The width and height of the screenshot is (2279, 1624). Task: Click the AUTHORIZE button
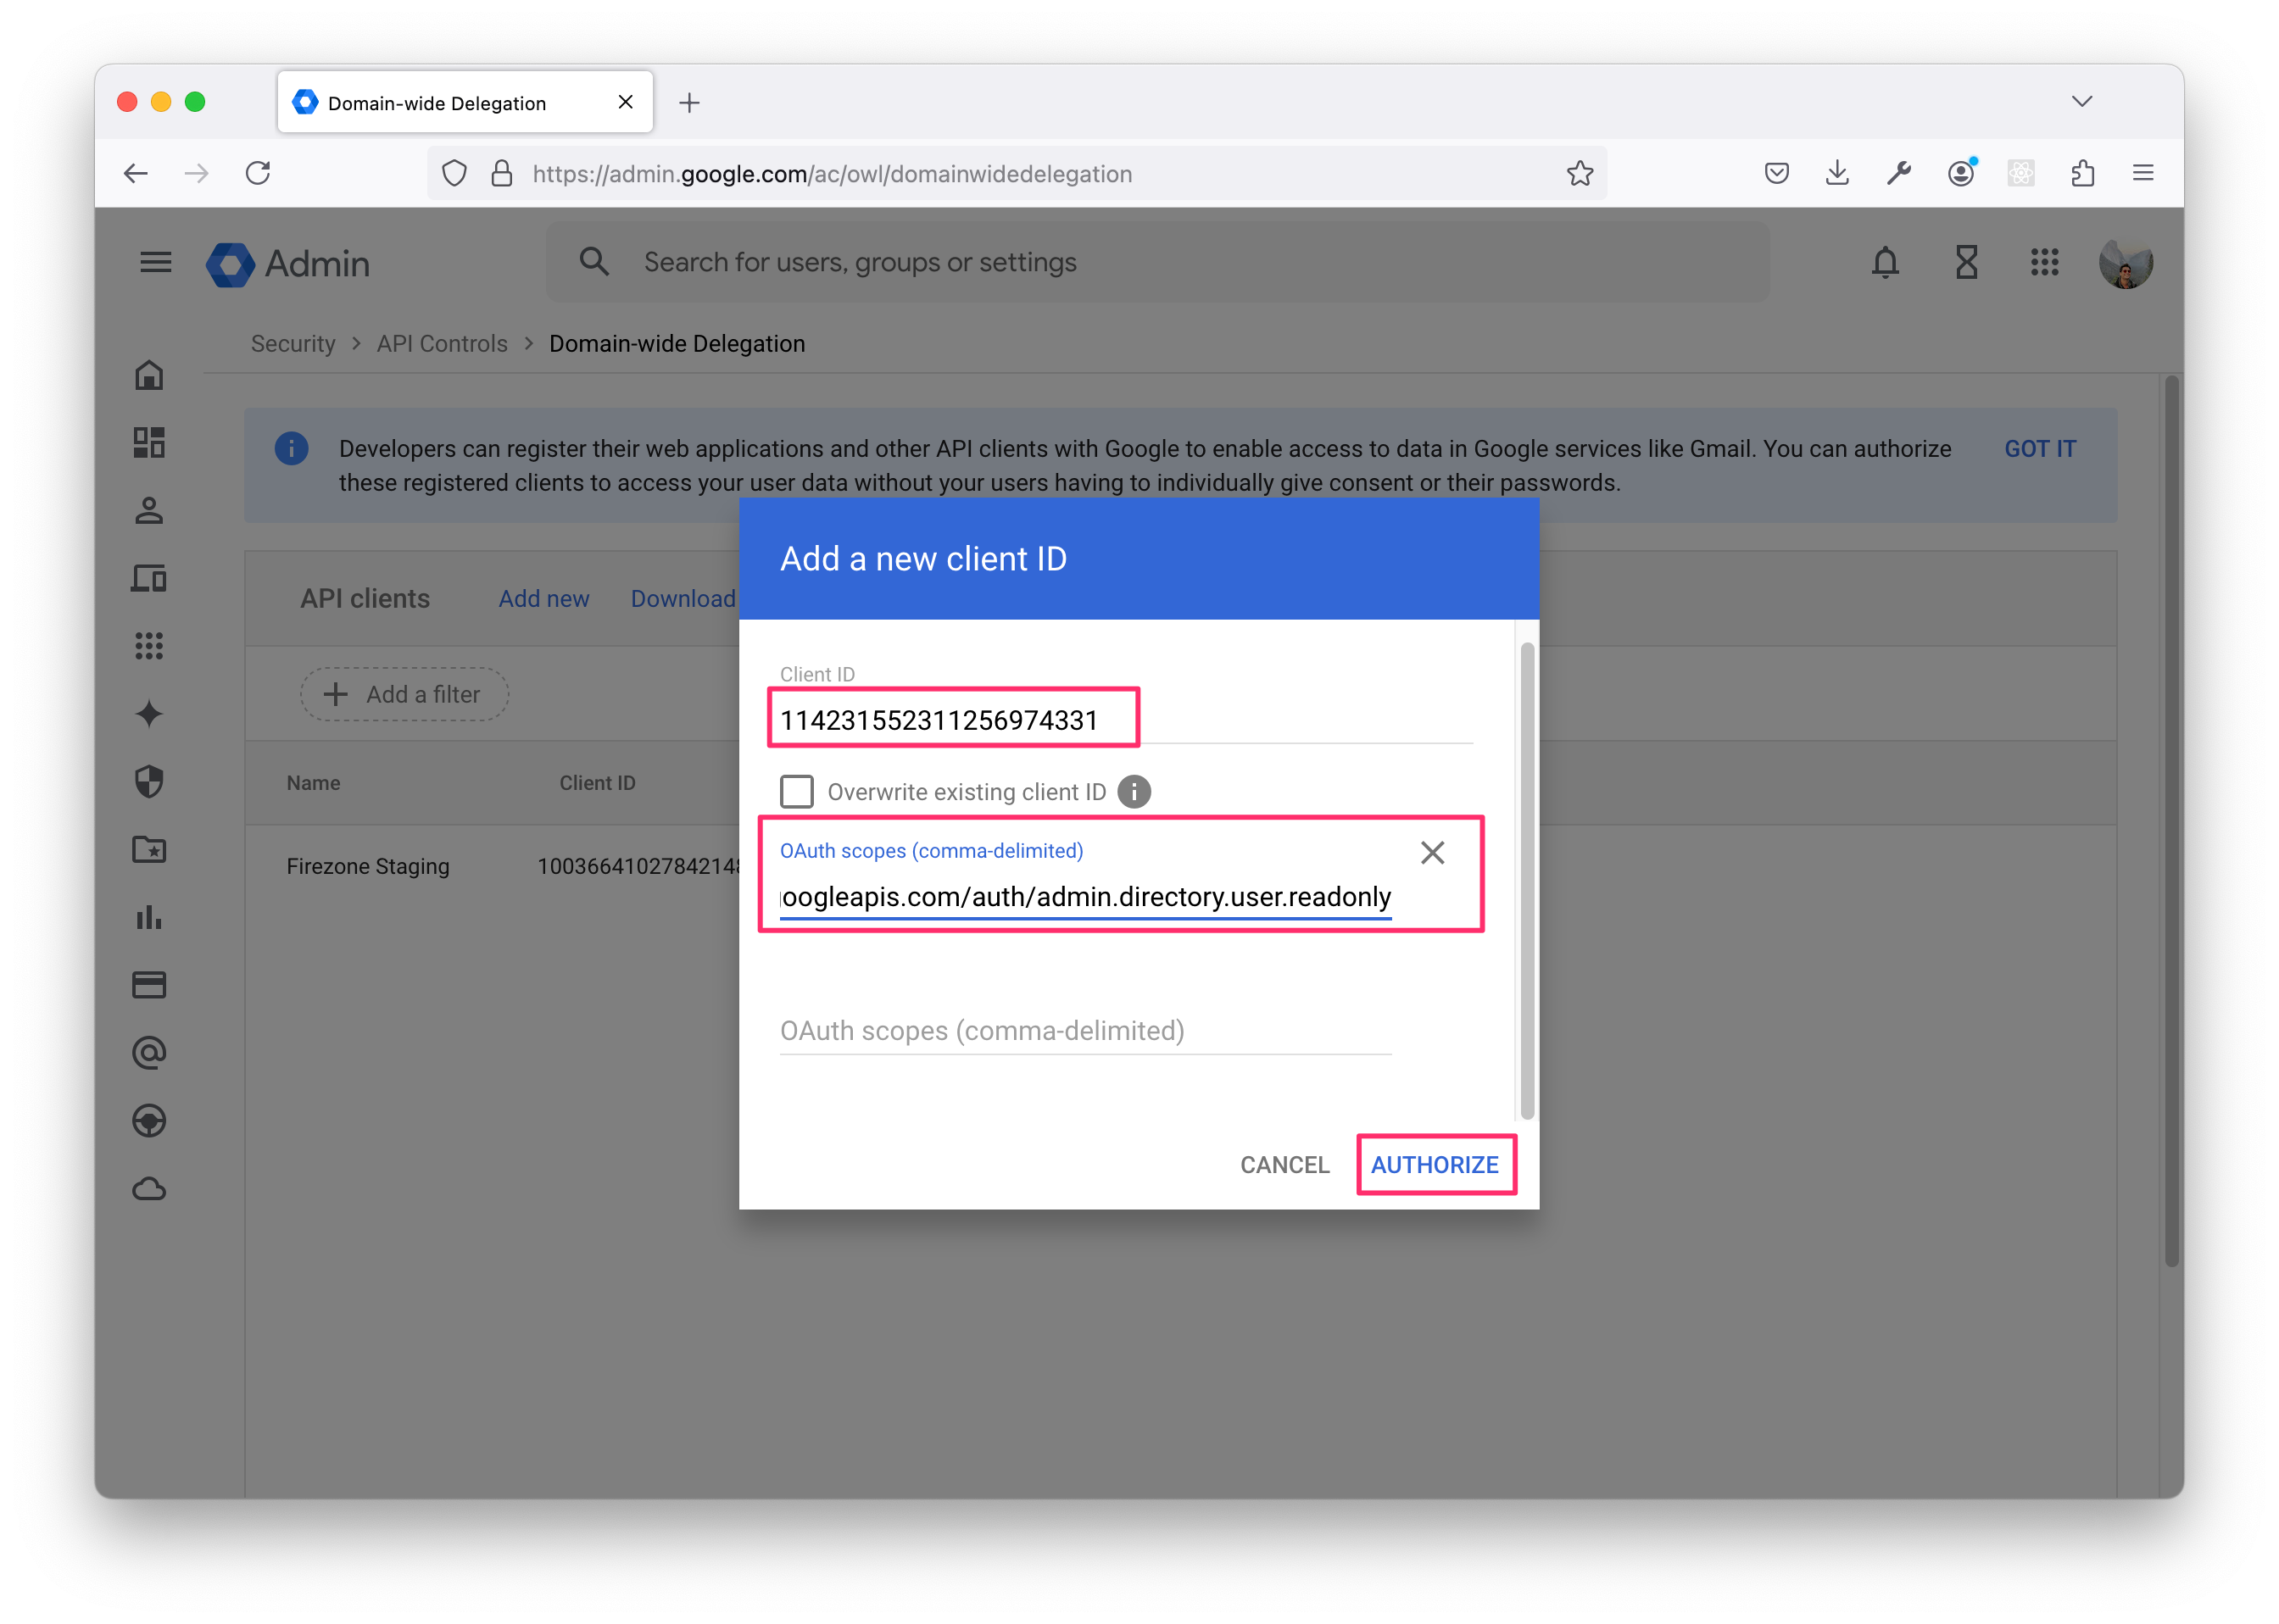click(1435, 1165)
